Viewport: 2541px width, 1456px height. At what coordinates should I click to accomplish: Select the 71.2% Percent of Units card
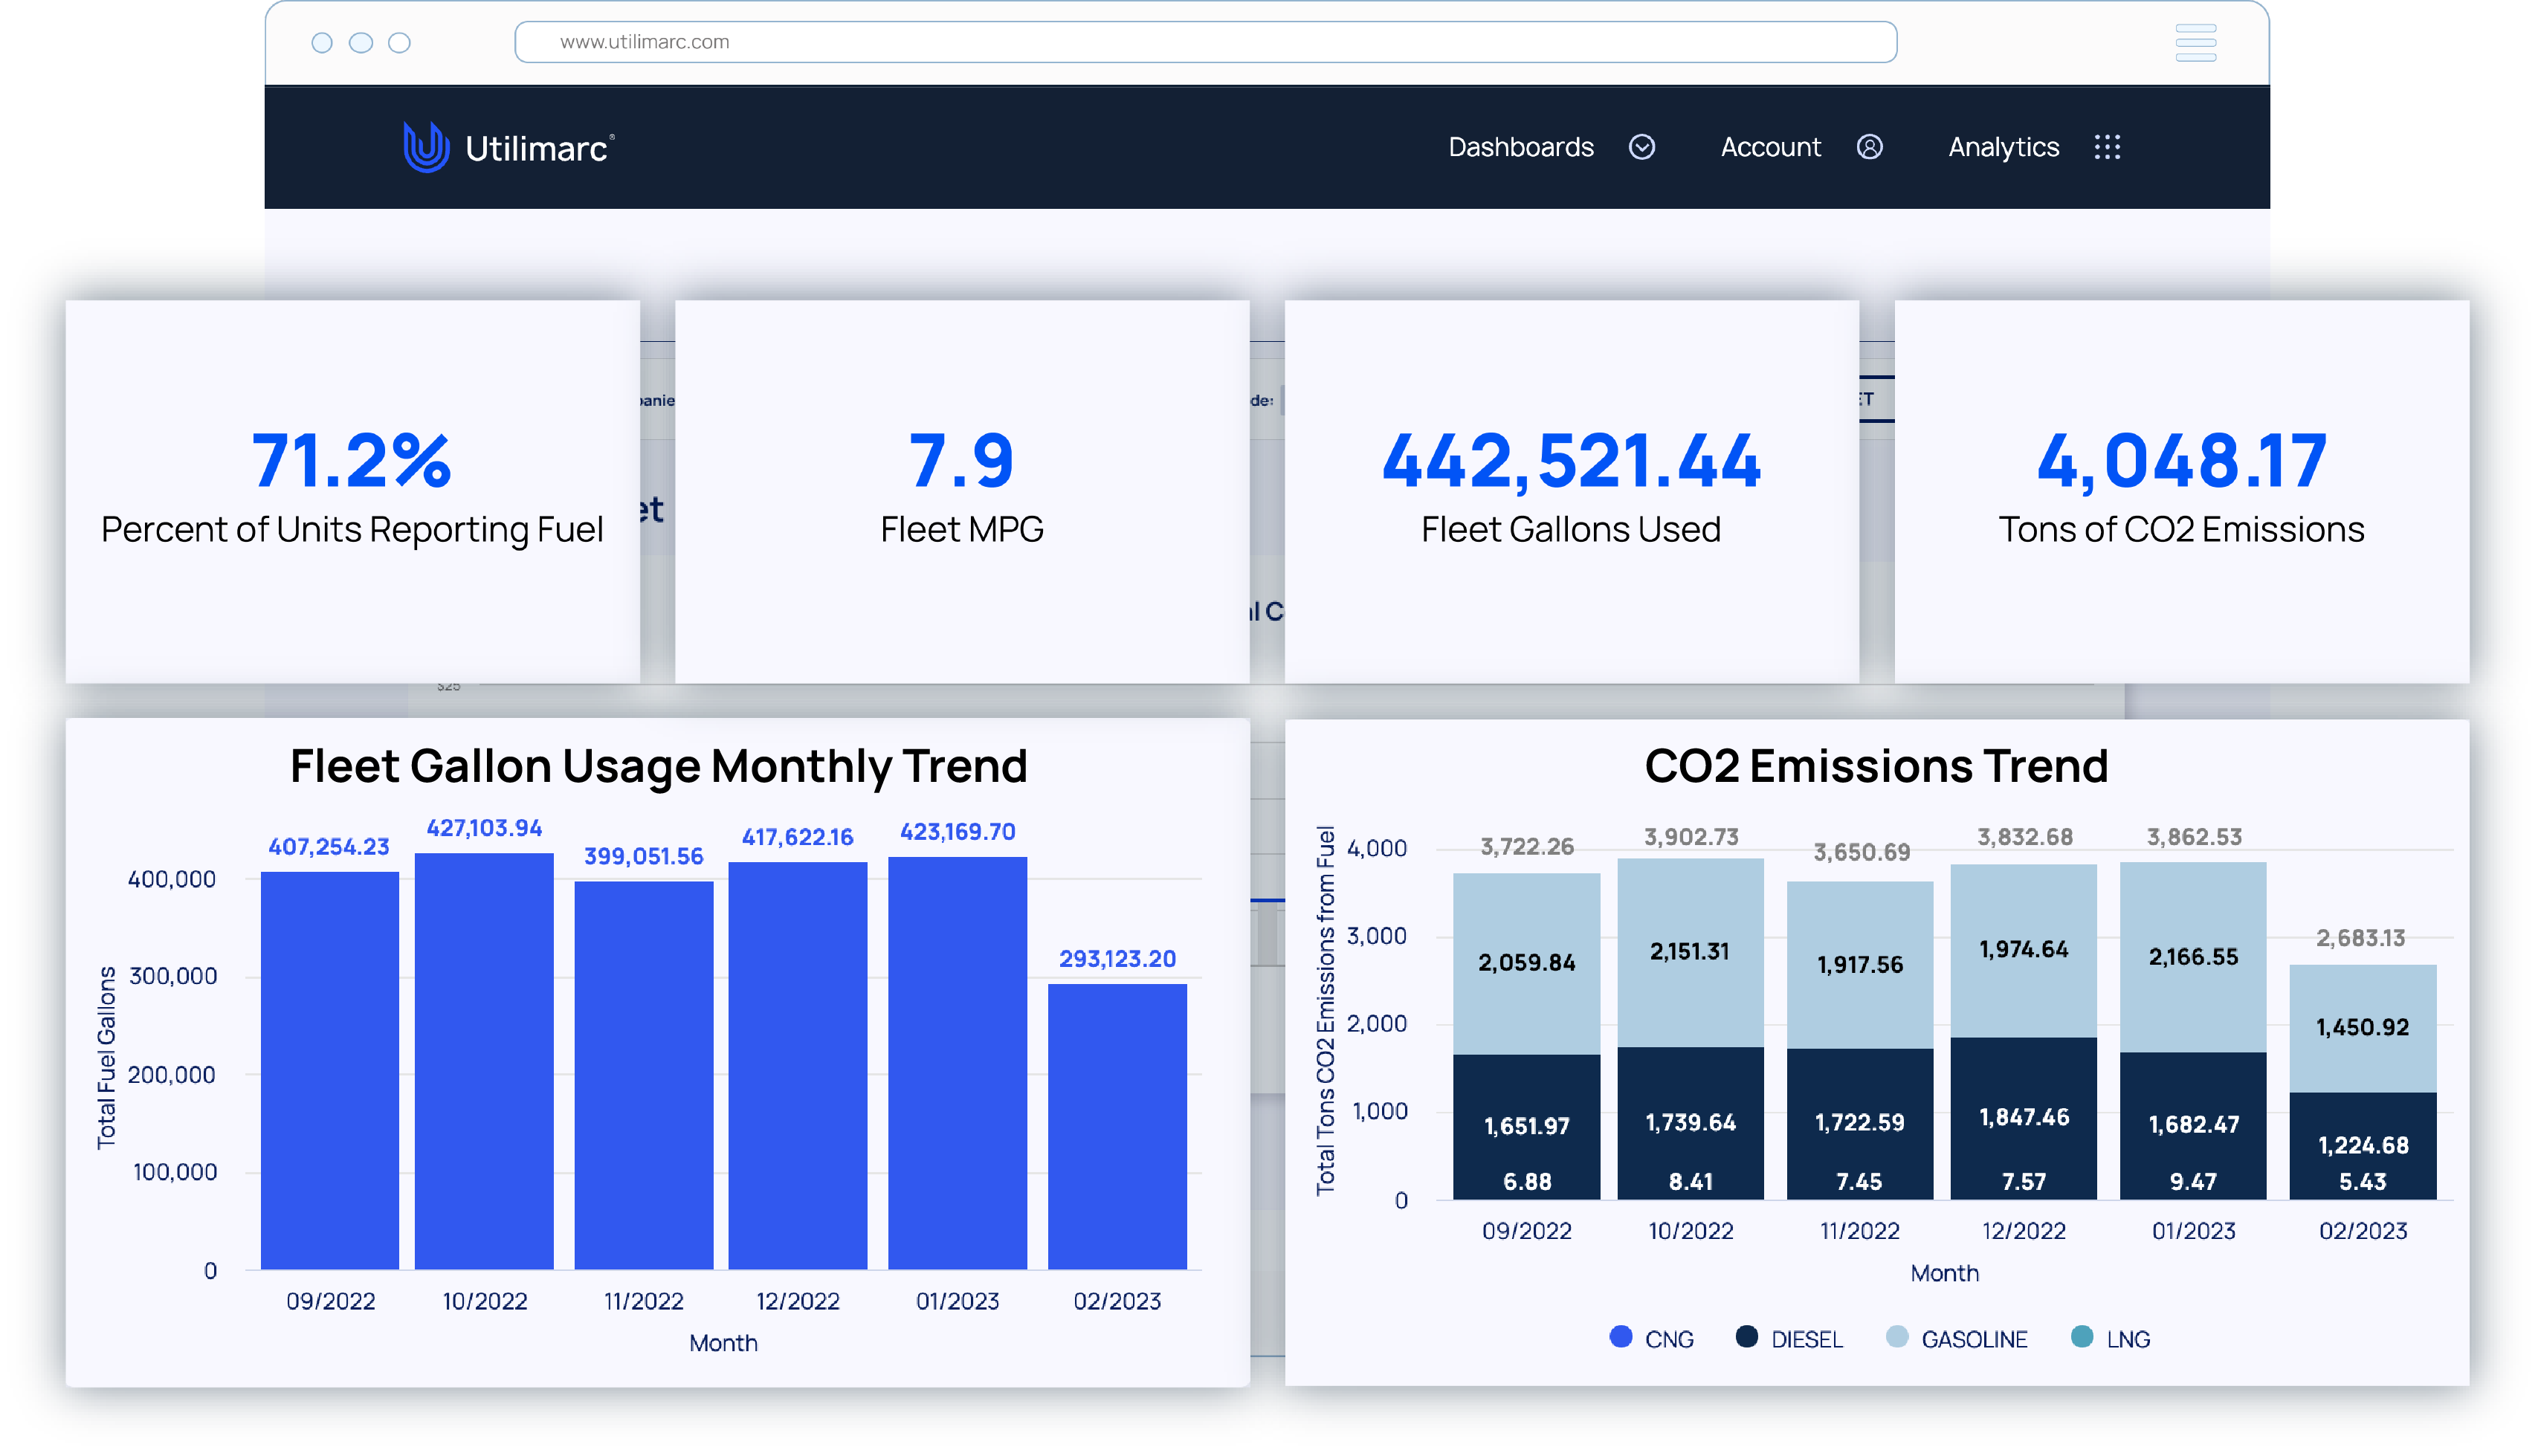352,491
